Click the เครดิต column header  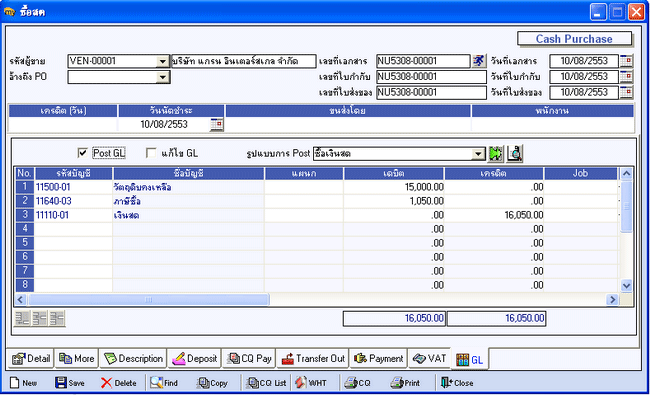click(x=494, y=173)
